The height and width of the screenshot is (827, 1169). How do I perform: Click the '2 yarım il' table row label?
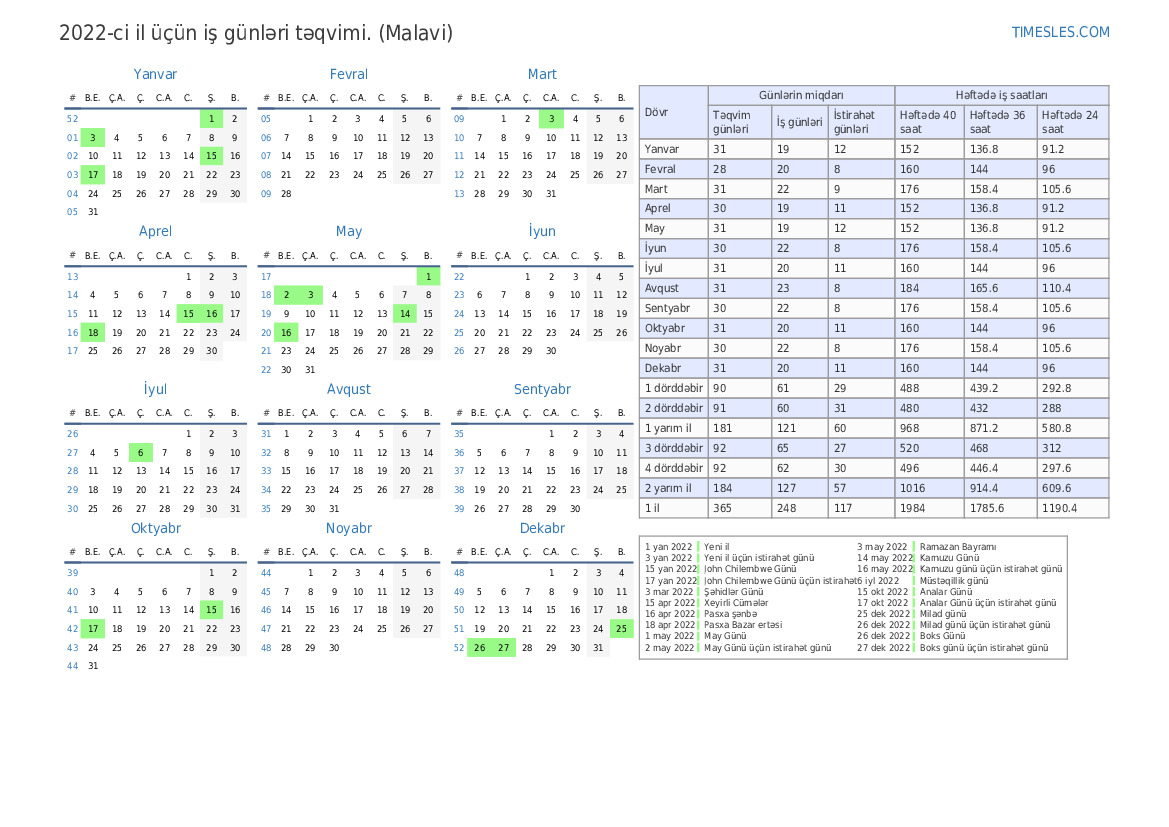coord(667,488)
